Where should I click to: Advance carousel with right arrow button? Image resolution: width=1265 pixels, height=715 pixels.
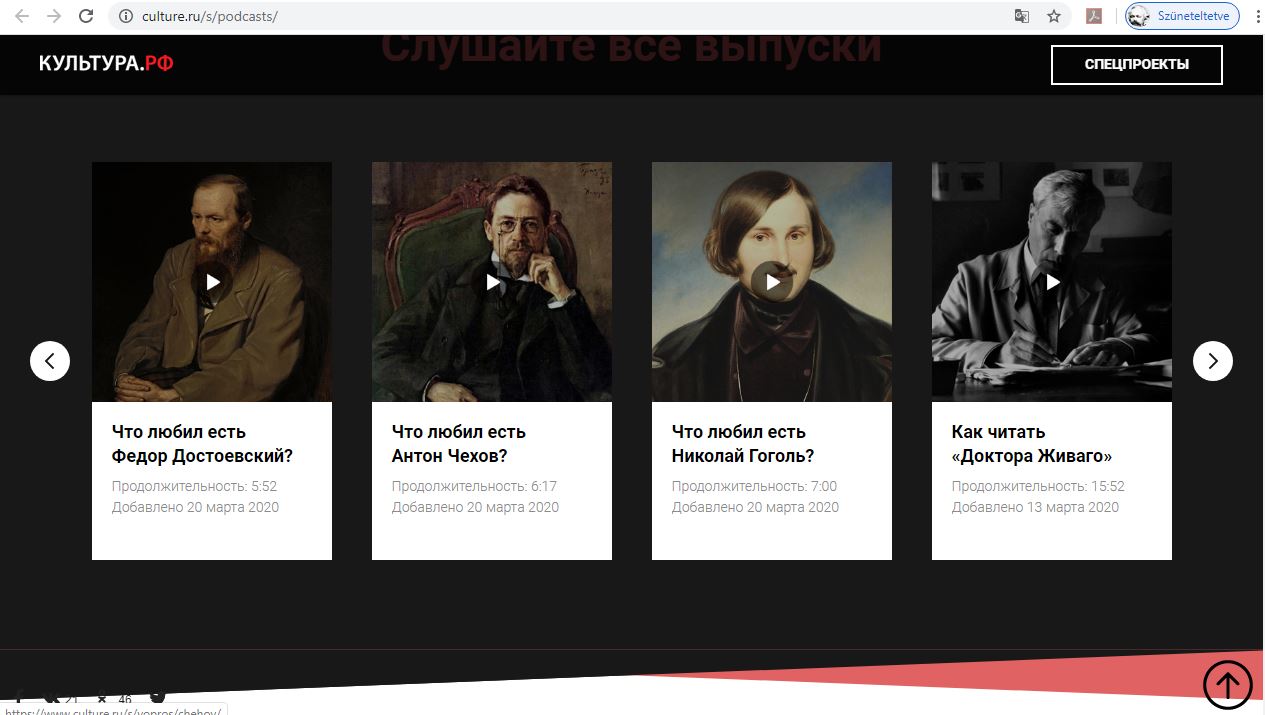pos(1213,361)
